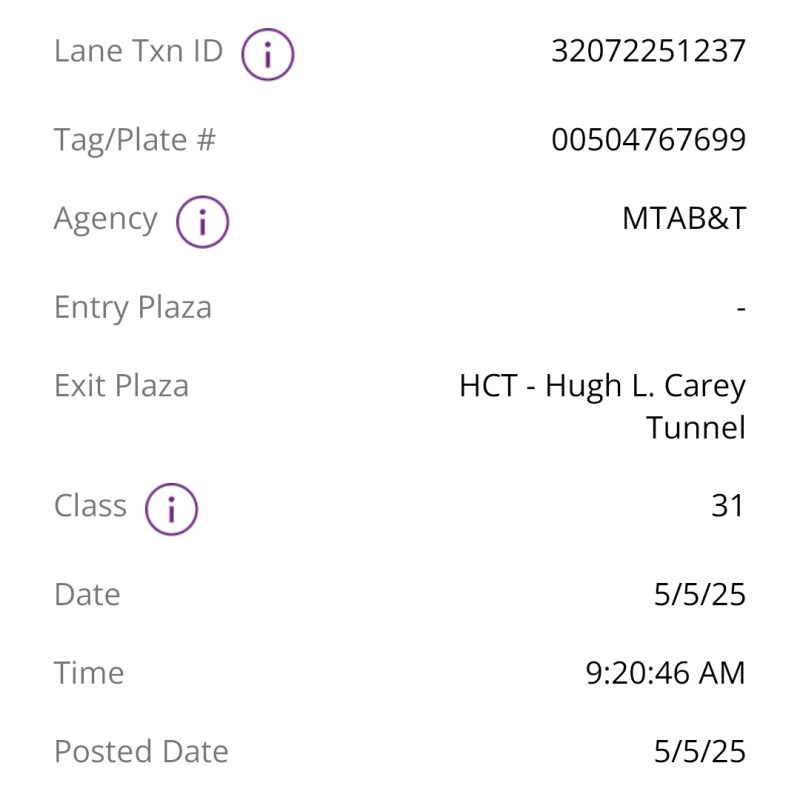Click the Class value 31
Image resolution: width=800 pixels, height=800 pixels.
728,506
